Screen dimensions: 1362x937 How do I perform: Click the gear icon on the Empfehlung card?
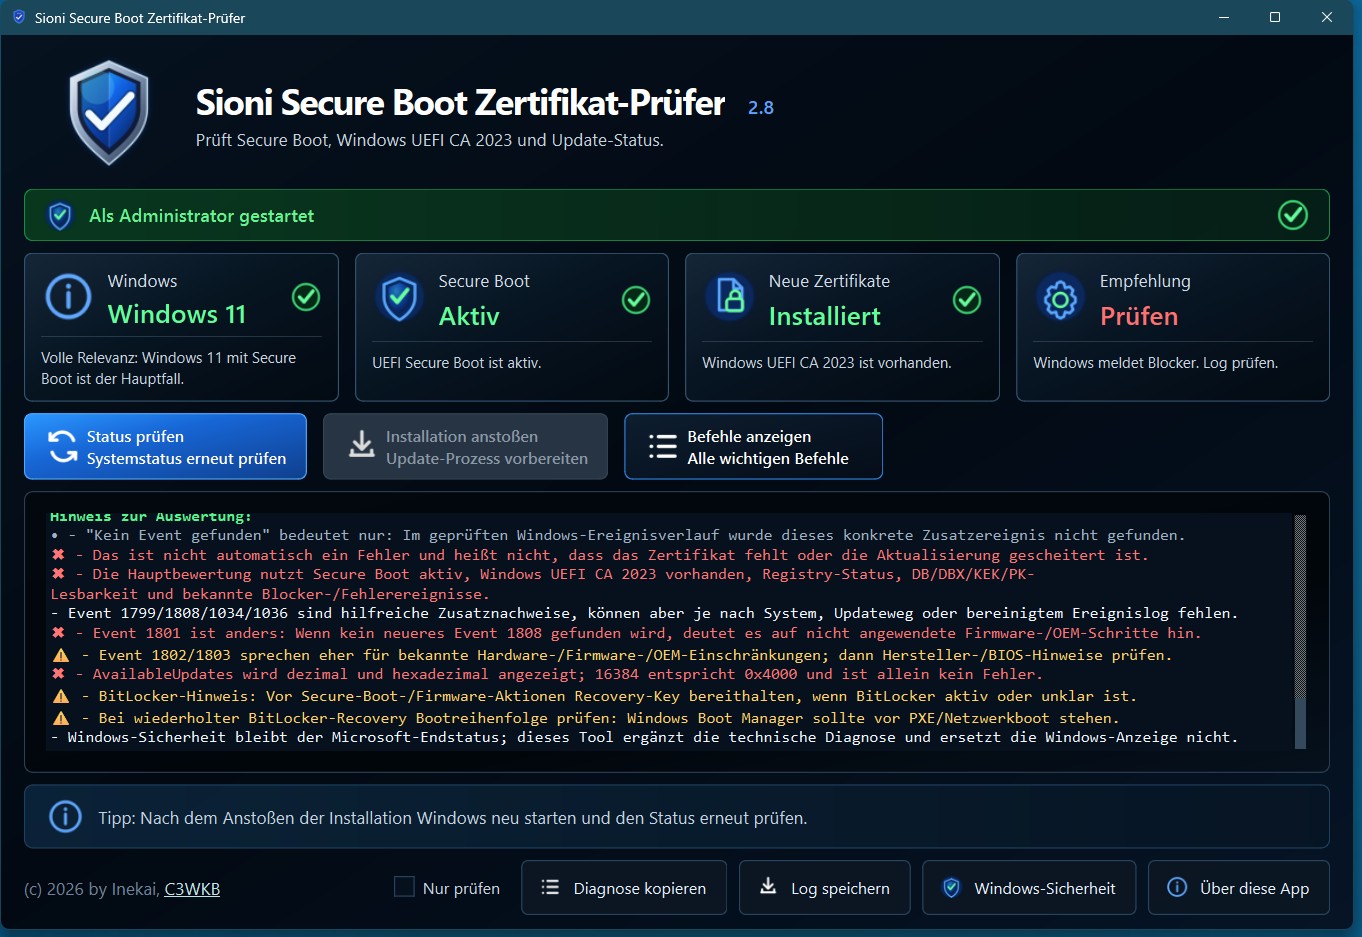(1060, 298)
